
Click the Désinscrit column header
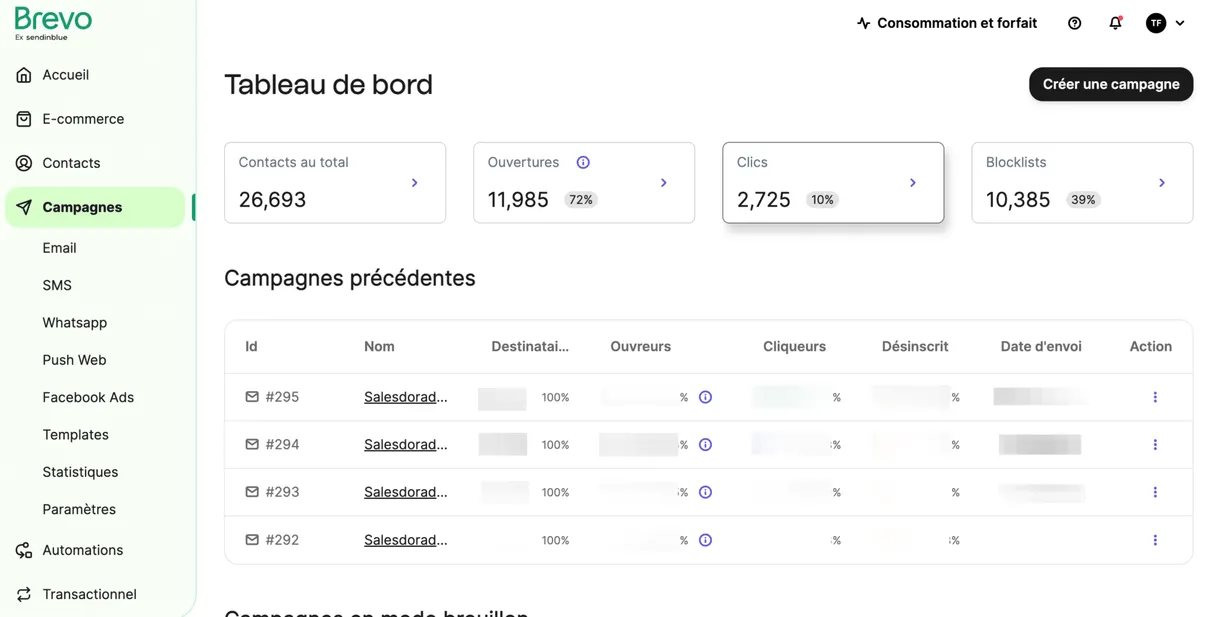(915, 346)
